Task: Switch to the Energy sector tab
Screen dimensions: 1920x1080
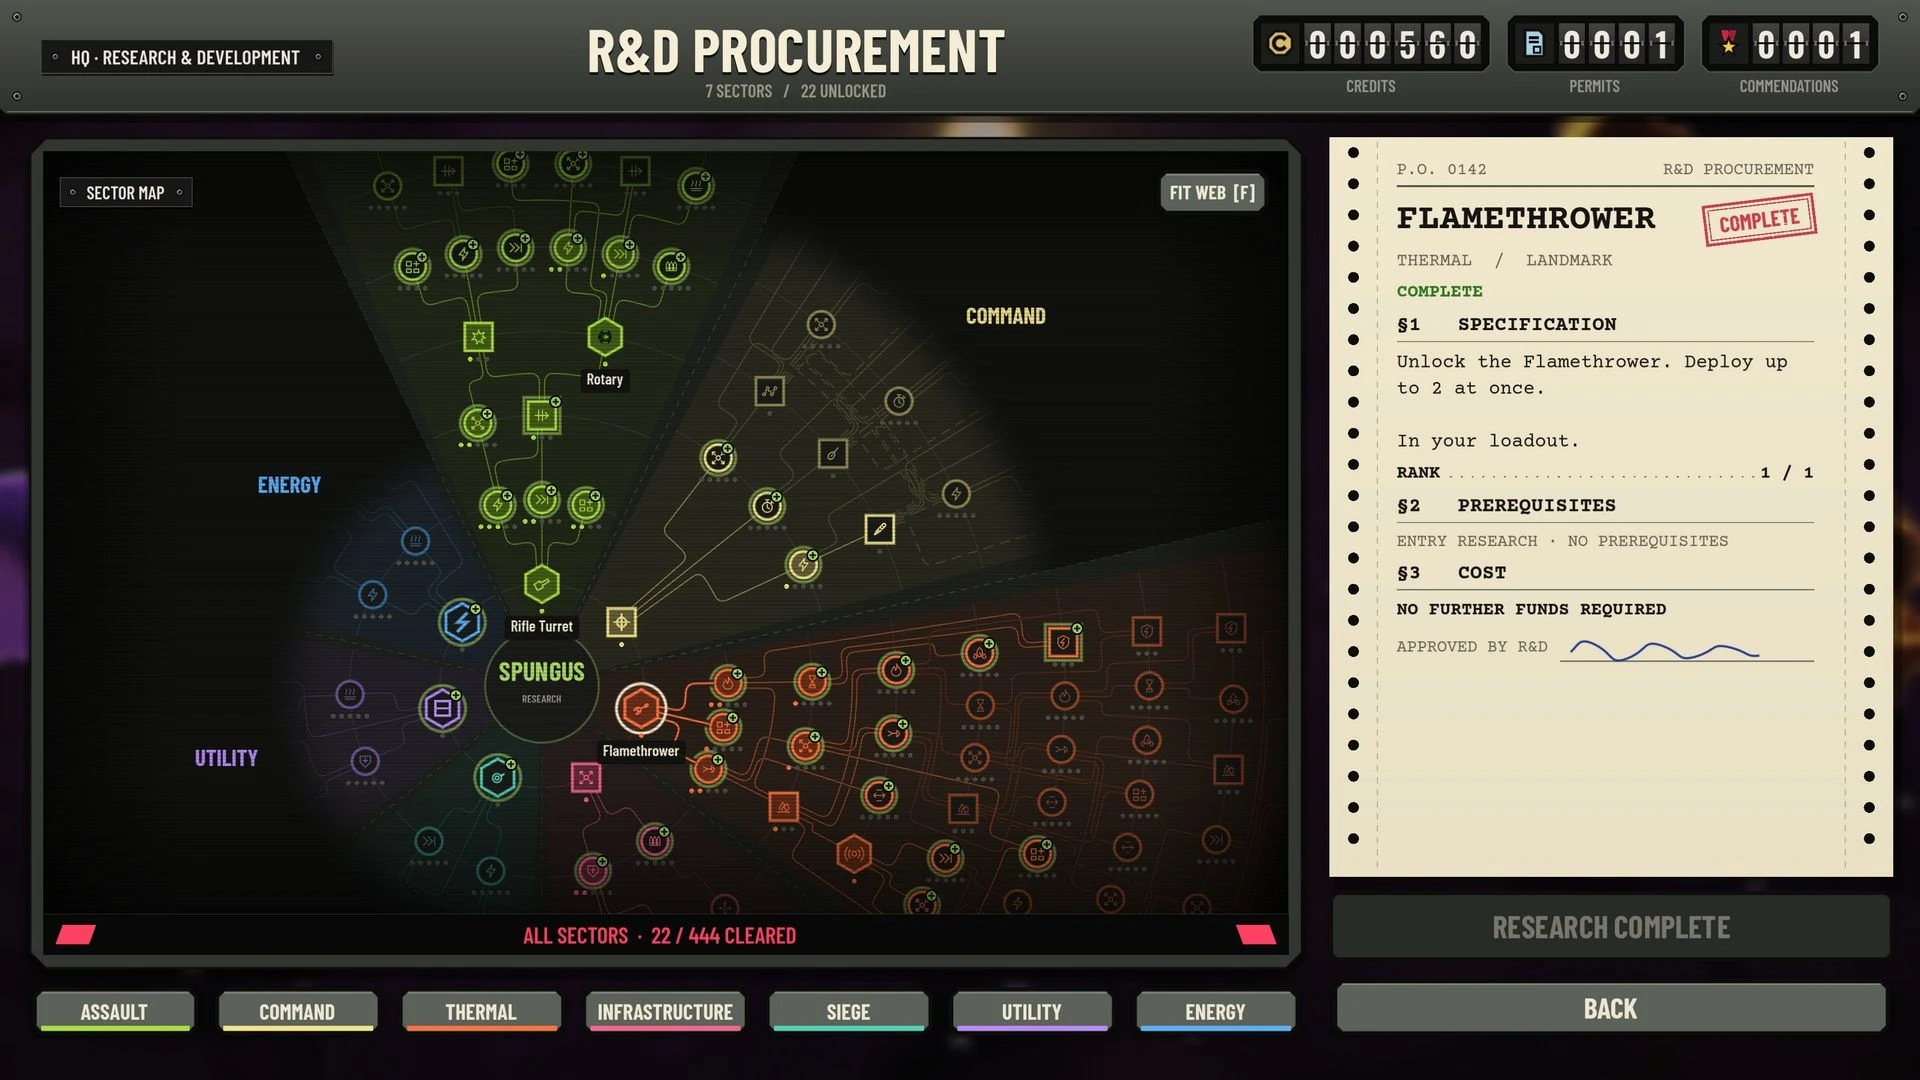Action: click(x=1215, y=1012)
